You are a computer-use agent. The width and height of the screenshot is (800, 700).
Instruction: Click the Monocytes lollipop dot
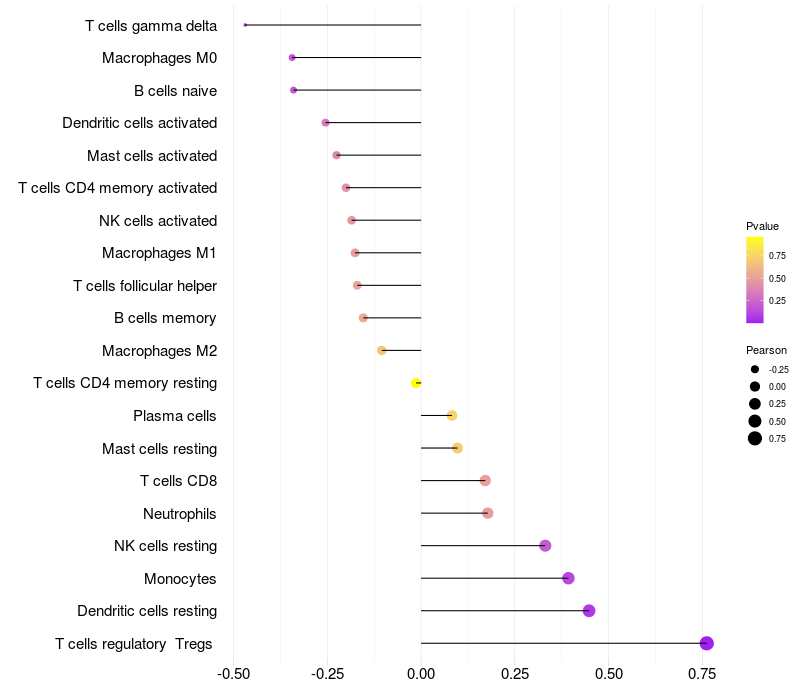pos(568,578)
